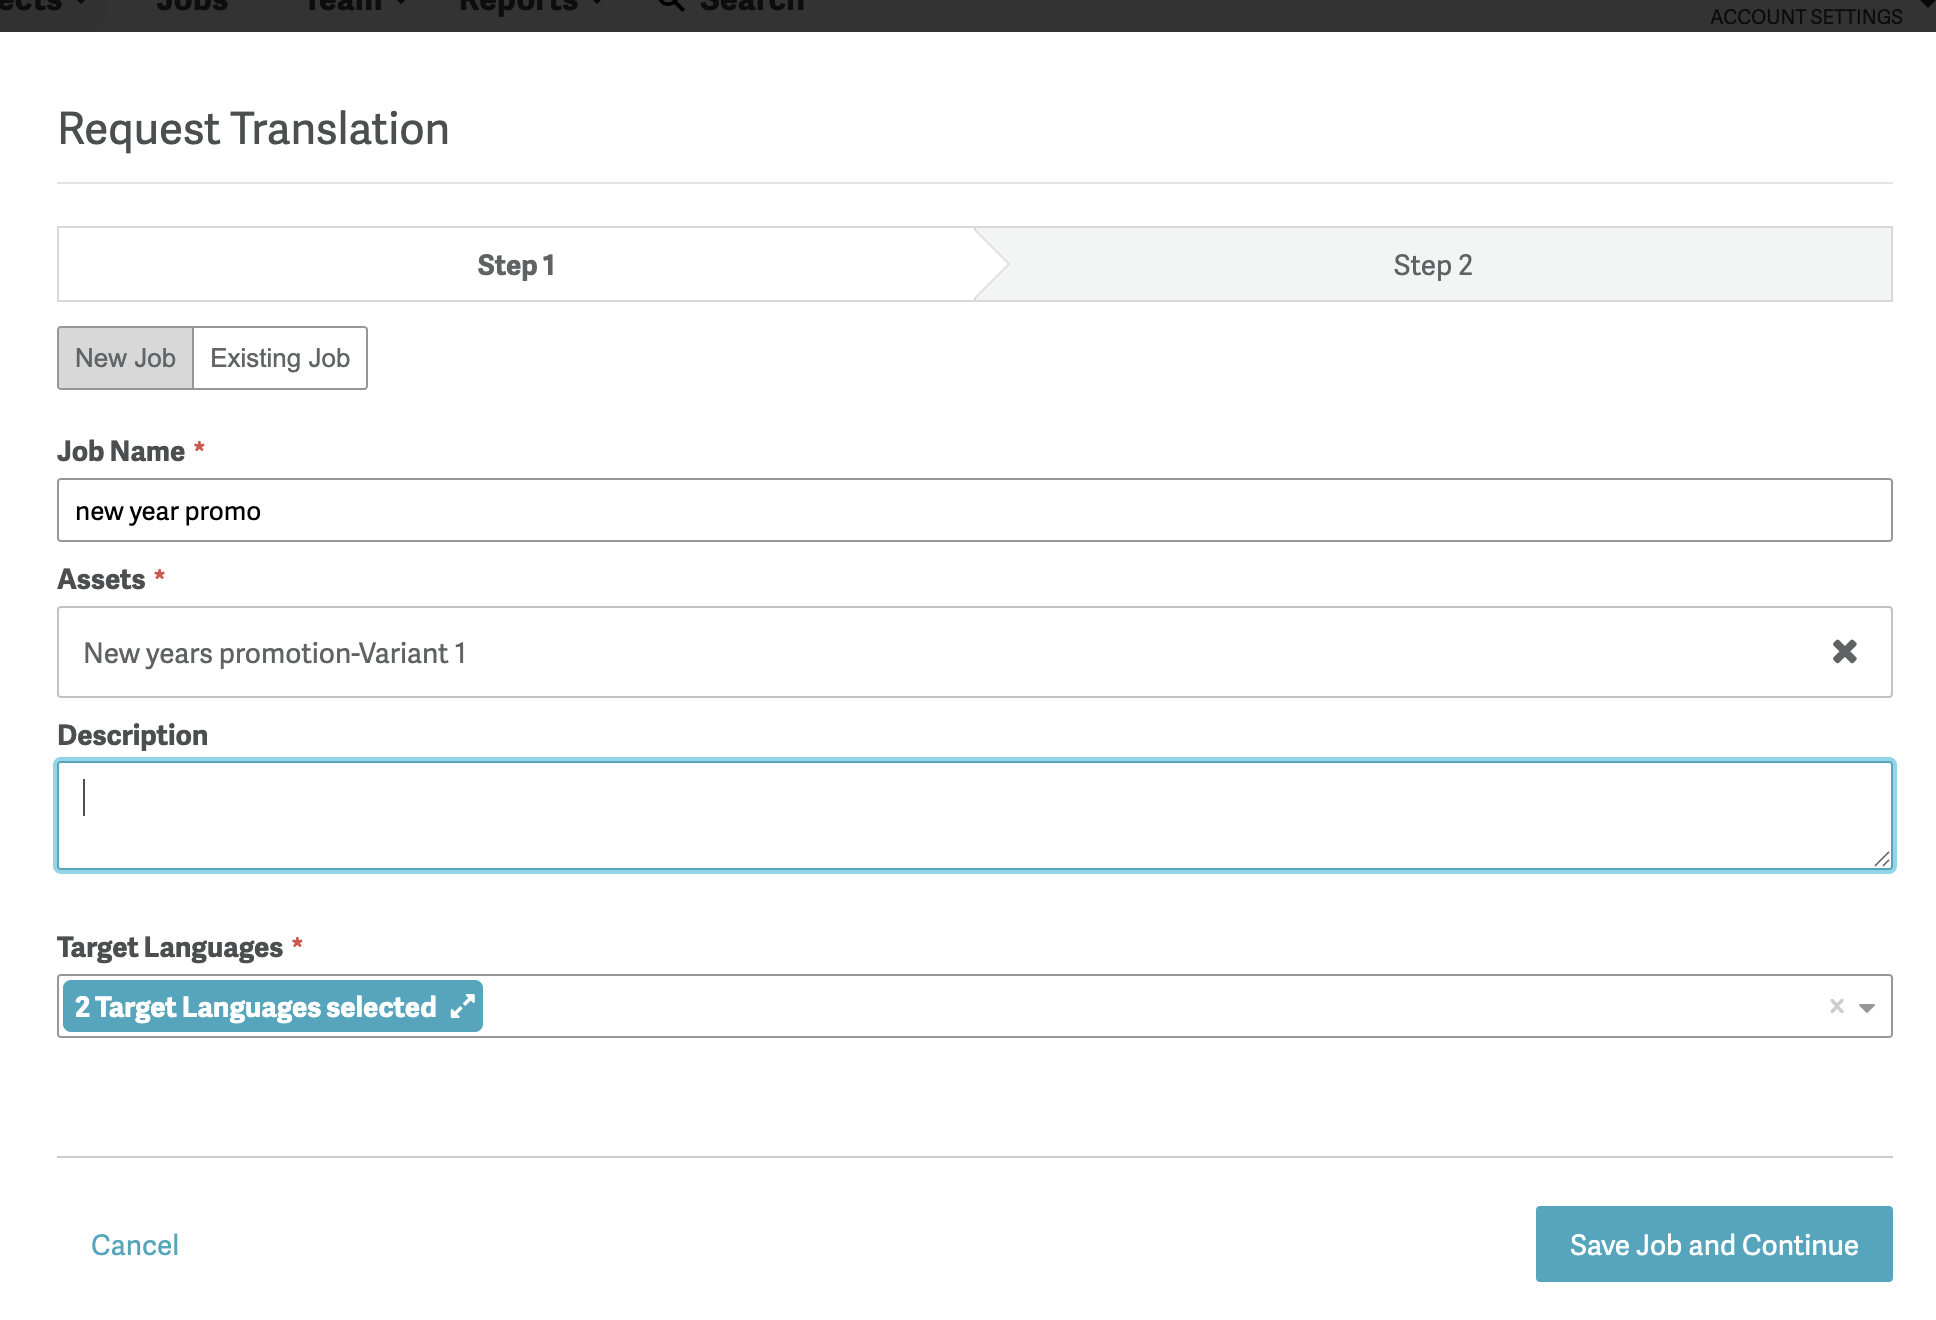Screen dimensions: 1936x1320
Task: Focus the Job Name input field
Action: coord(974,511)
